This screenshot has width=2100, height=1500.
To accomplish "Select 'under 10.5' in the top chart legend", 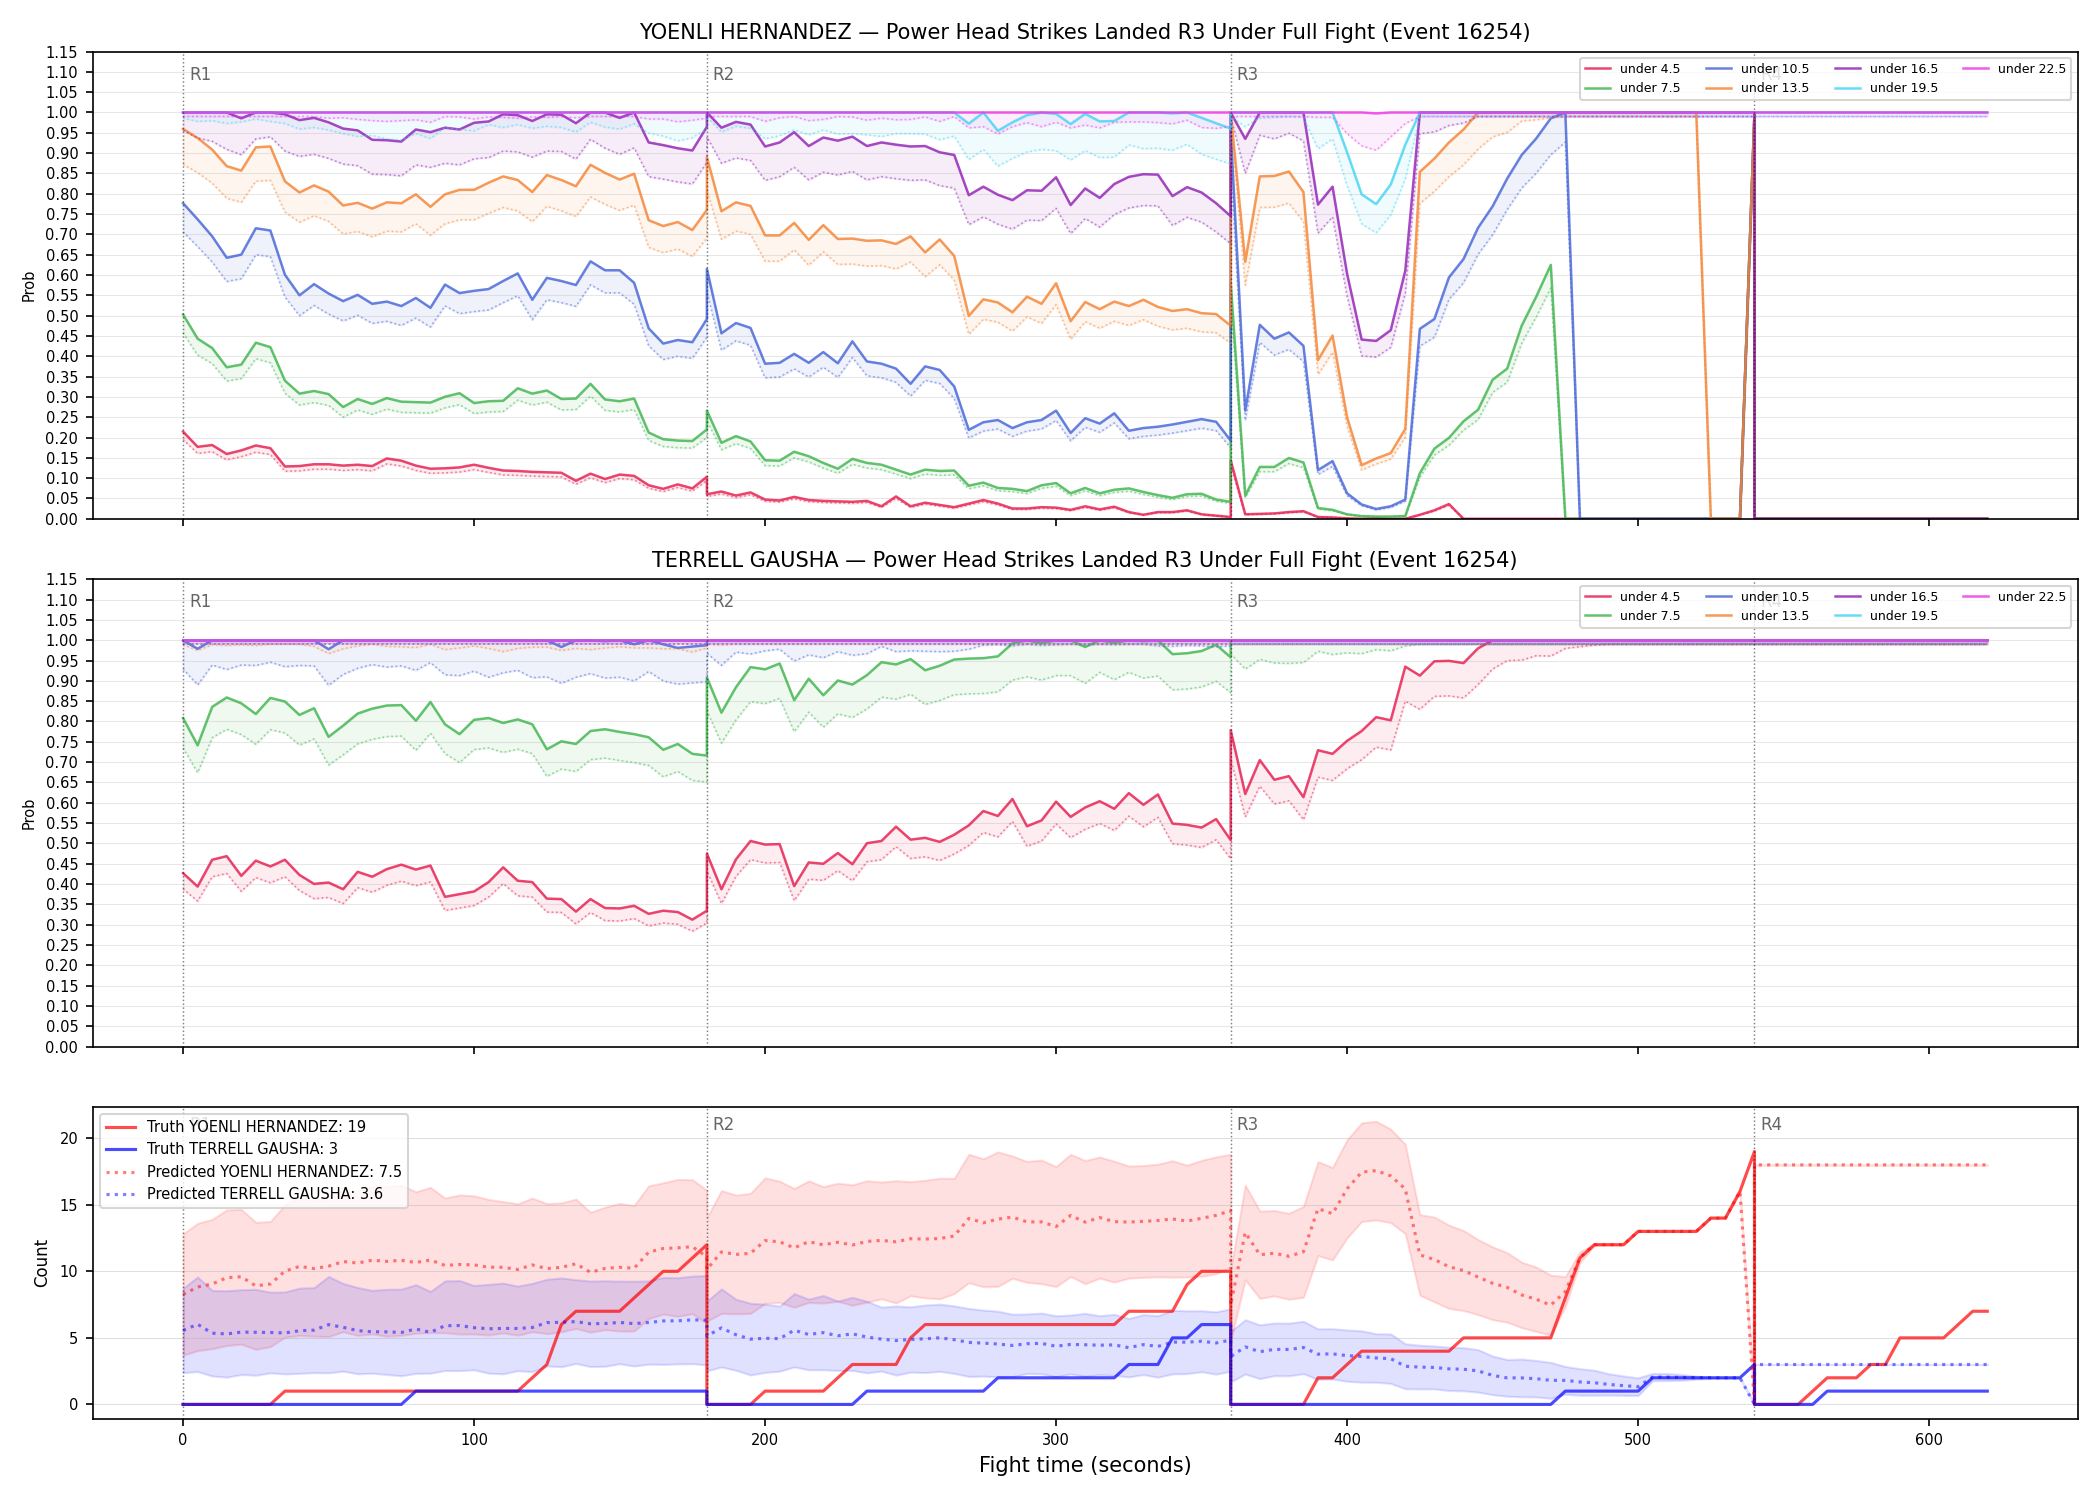I will click(x=1757, y=69).
